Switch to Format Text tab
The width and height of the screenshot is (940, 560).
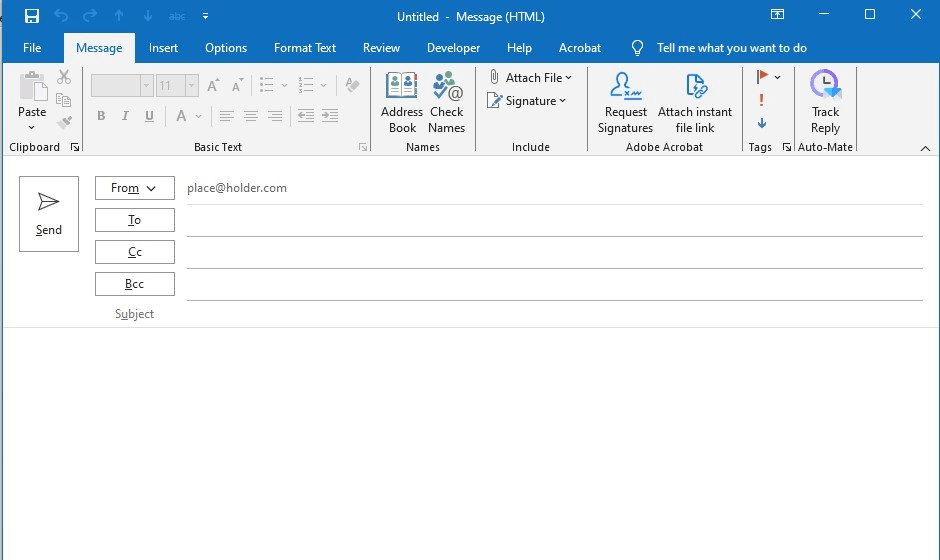[x=305, y=48]
